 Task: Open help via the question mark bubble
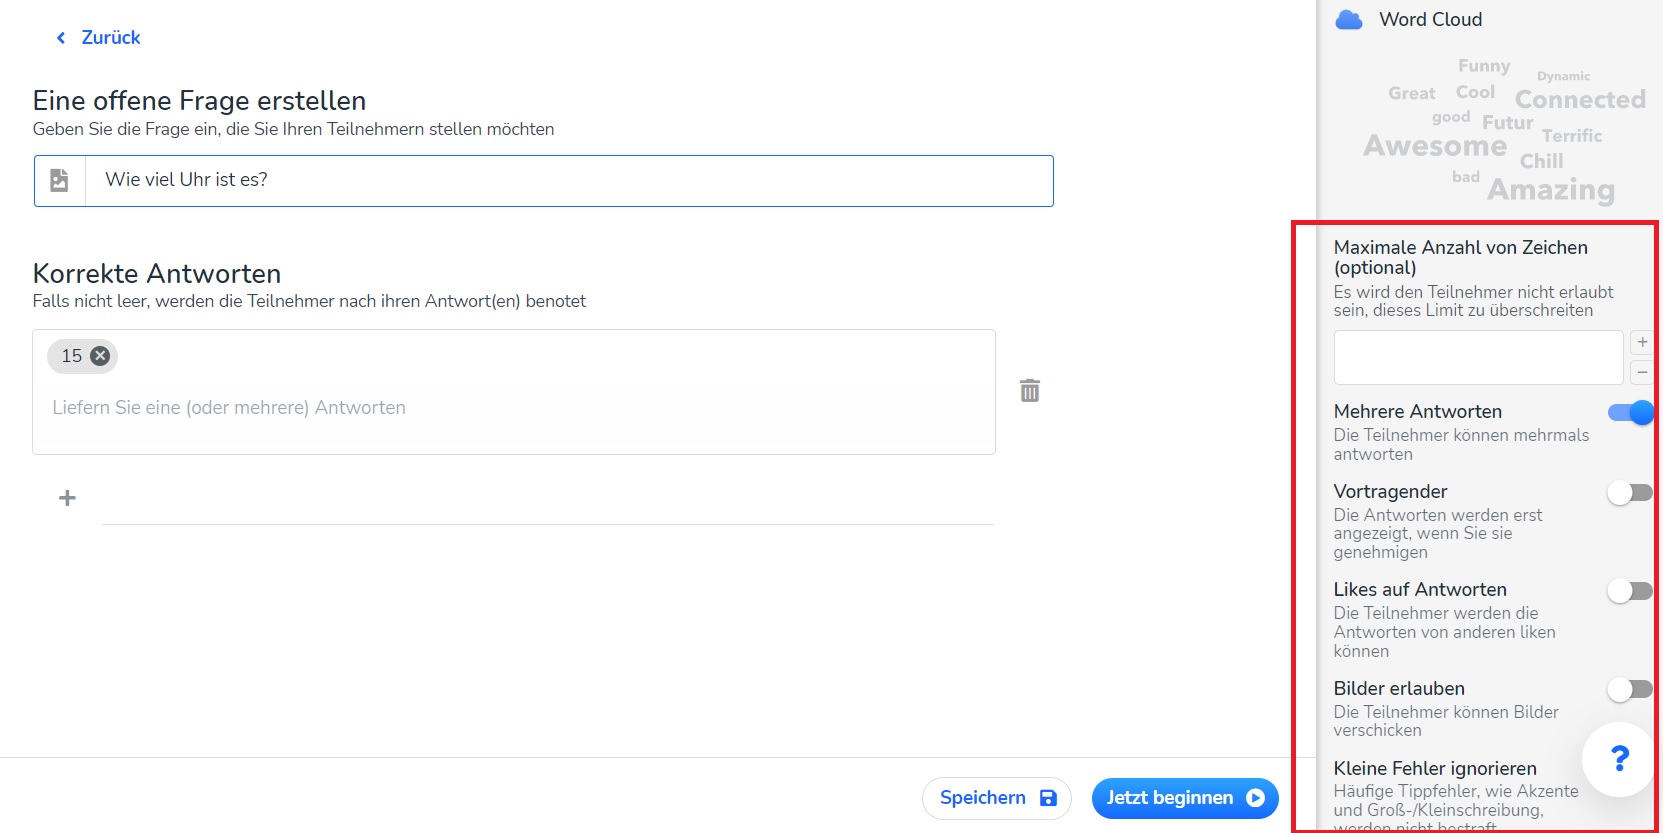[x=1618, y=759]
